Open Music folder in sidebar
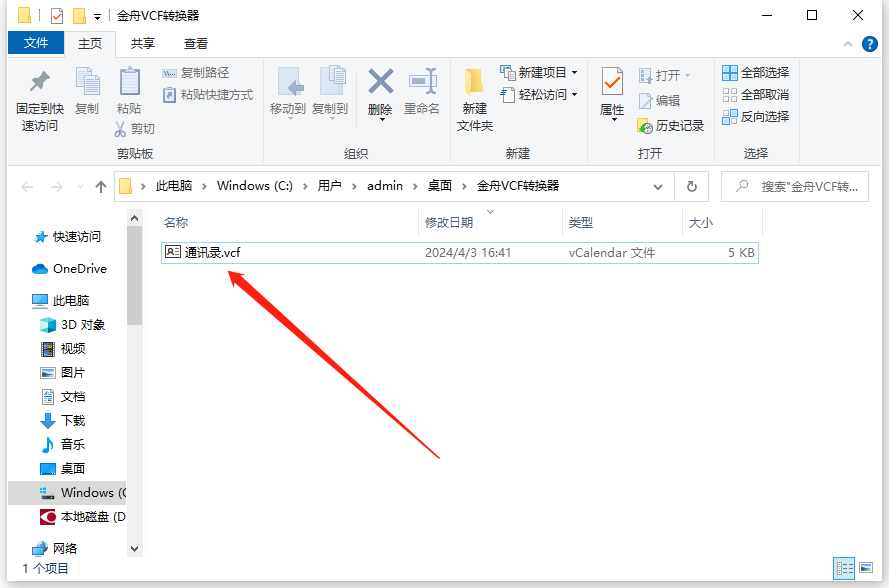Viewport: 889px width, 588px height. (x=63, y=445)
